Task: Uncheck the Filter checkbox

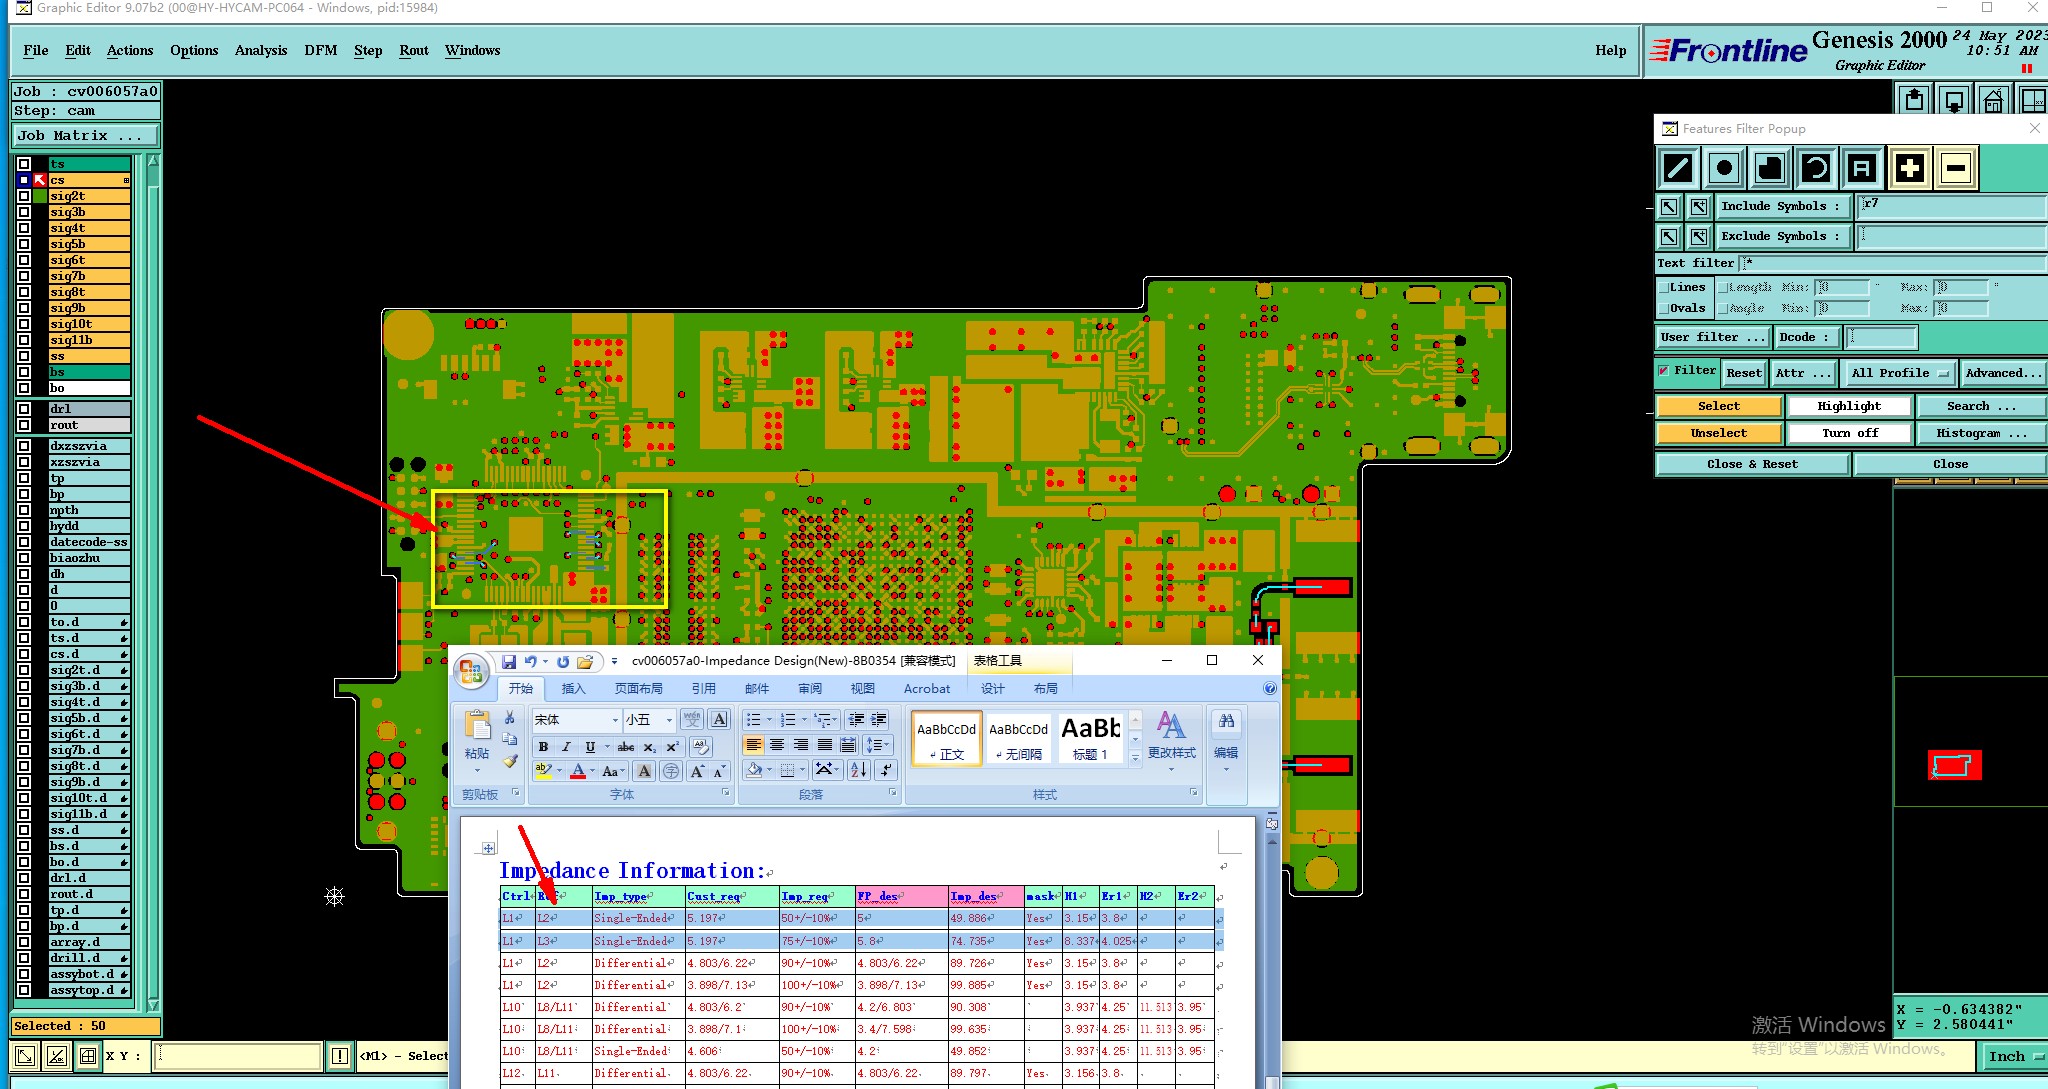Action: coord(1664,371)
